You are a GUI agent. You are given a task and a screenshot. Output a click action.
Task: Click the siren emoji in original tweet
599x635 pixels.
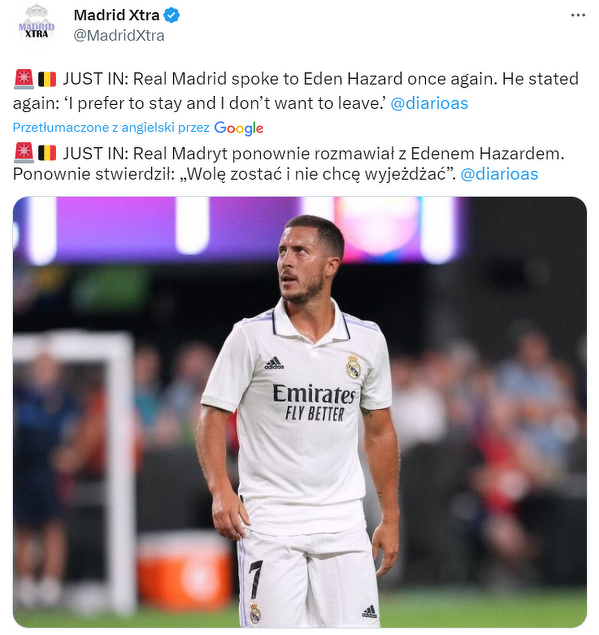click(x=24, y=79)
